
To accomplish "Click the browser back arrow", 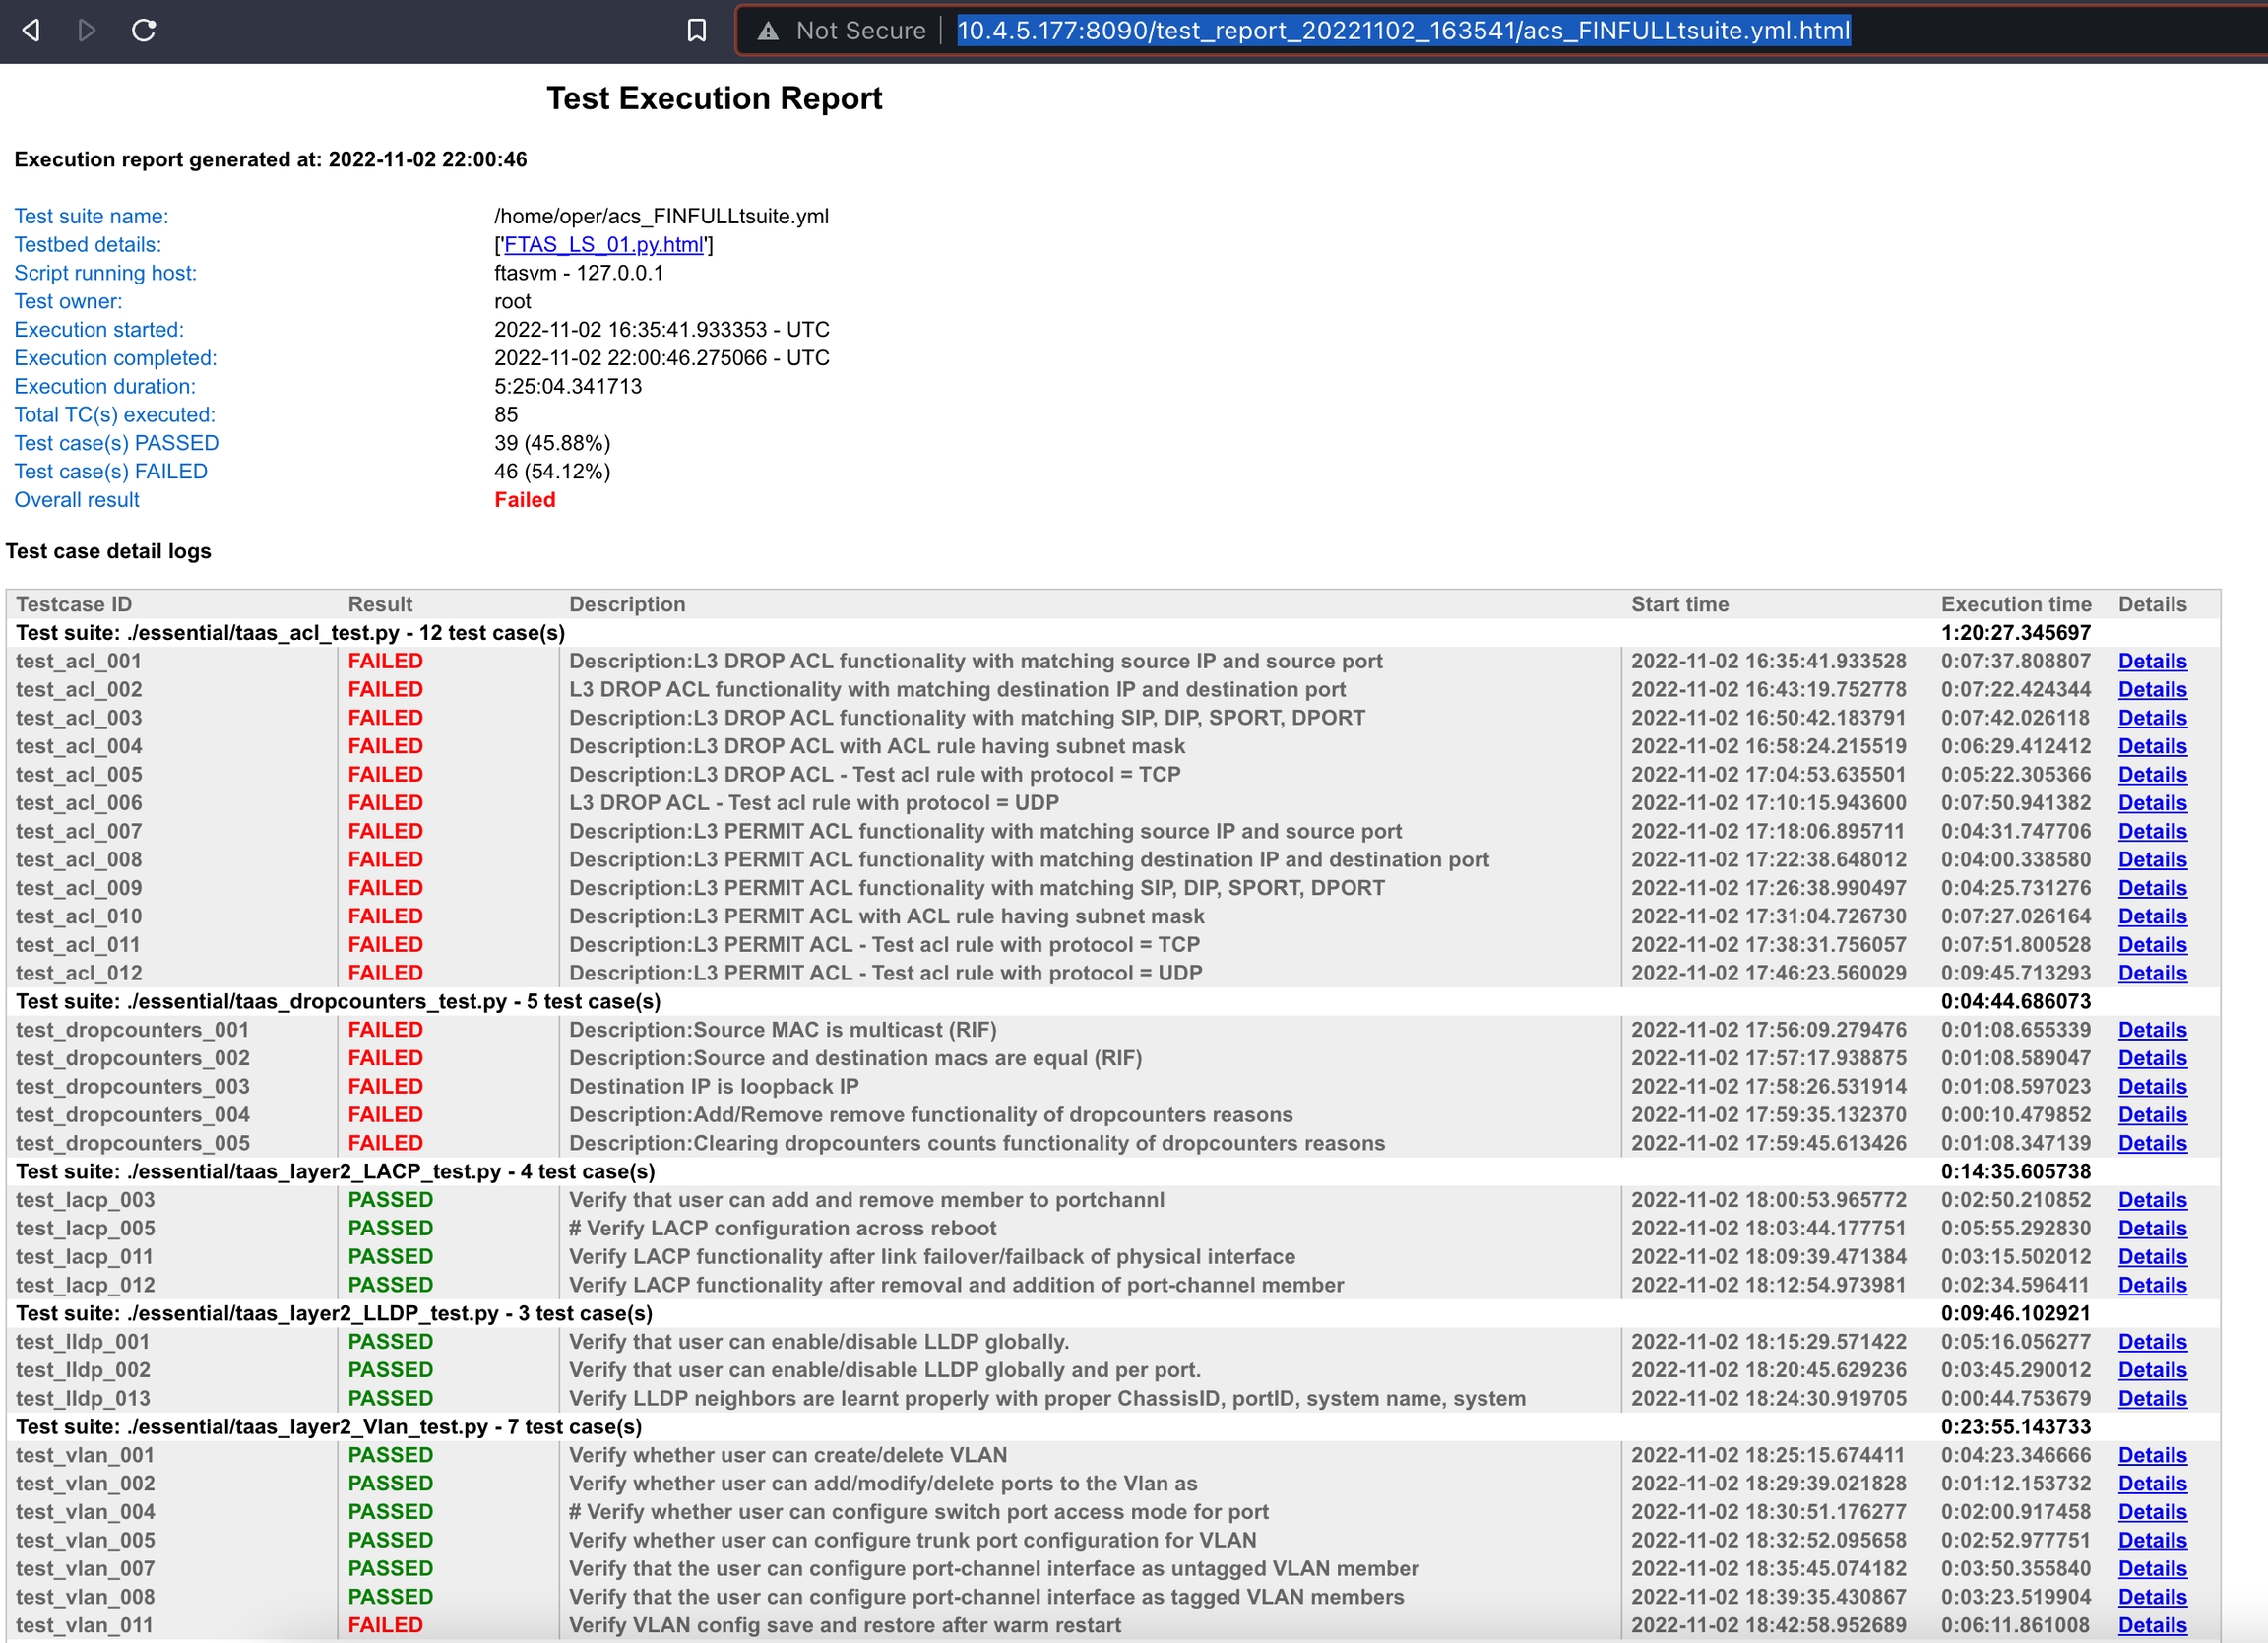I will coord(31,30).
